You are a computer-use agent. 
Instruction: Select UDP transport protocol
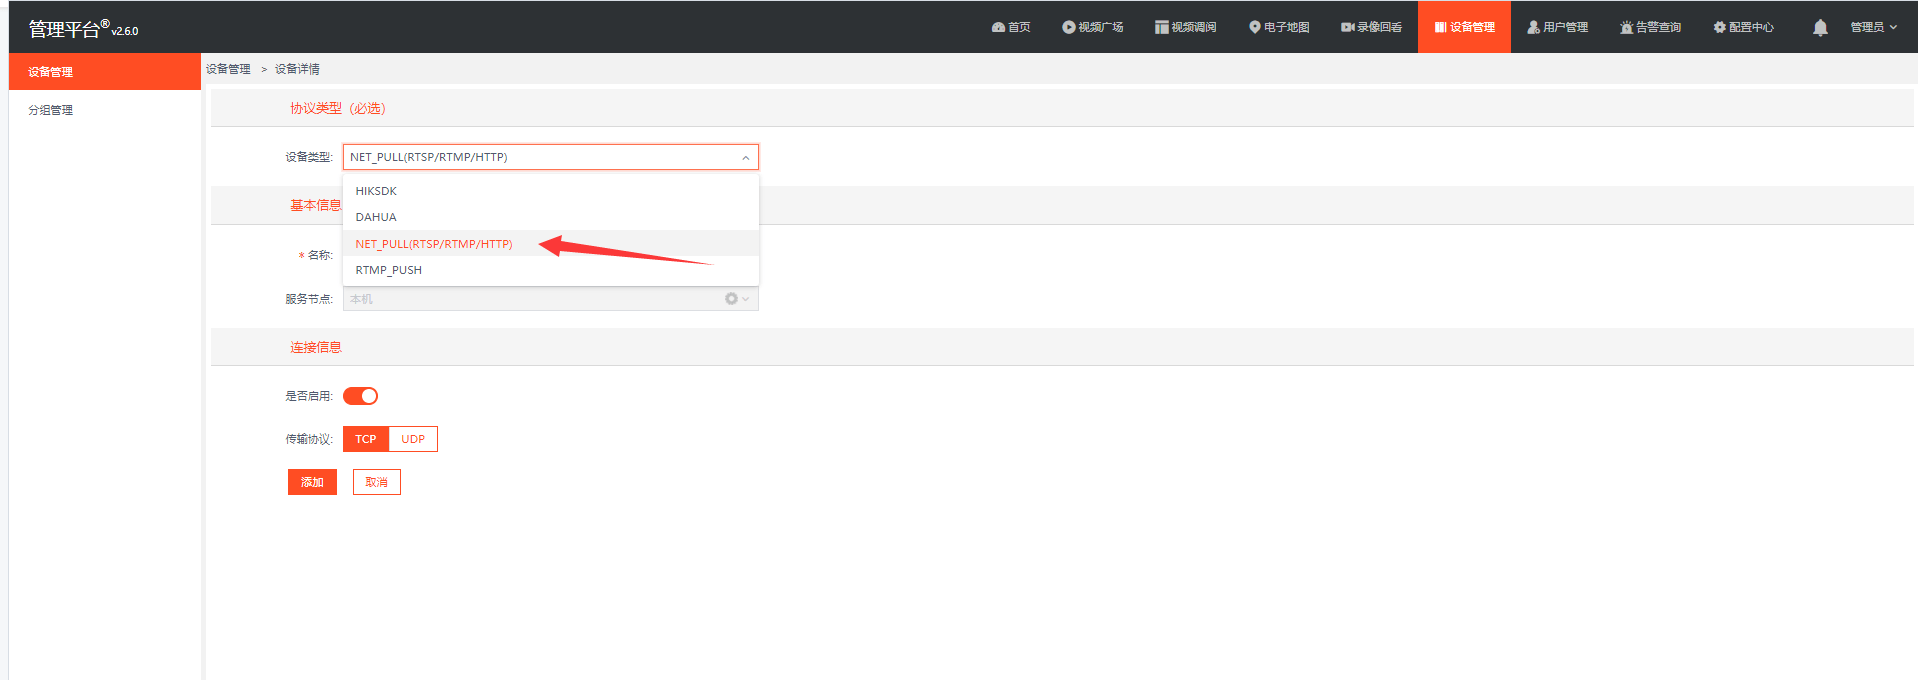413,439
